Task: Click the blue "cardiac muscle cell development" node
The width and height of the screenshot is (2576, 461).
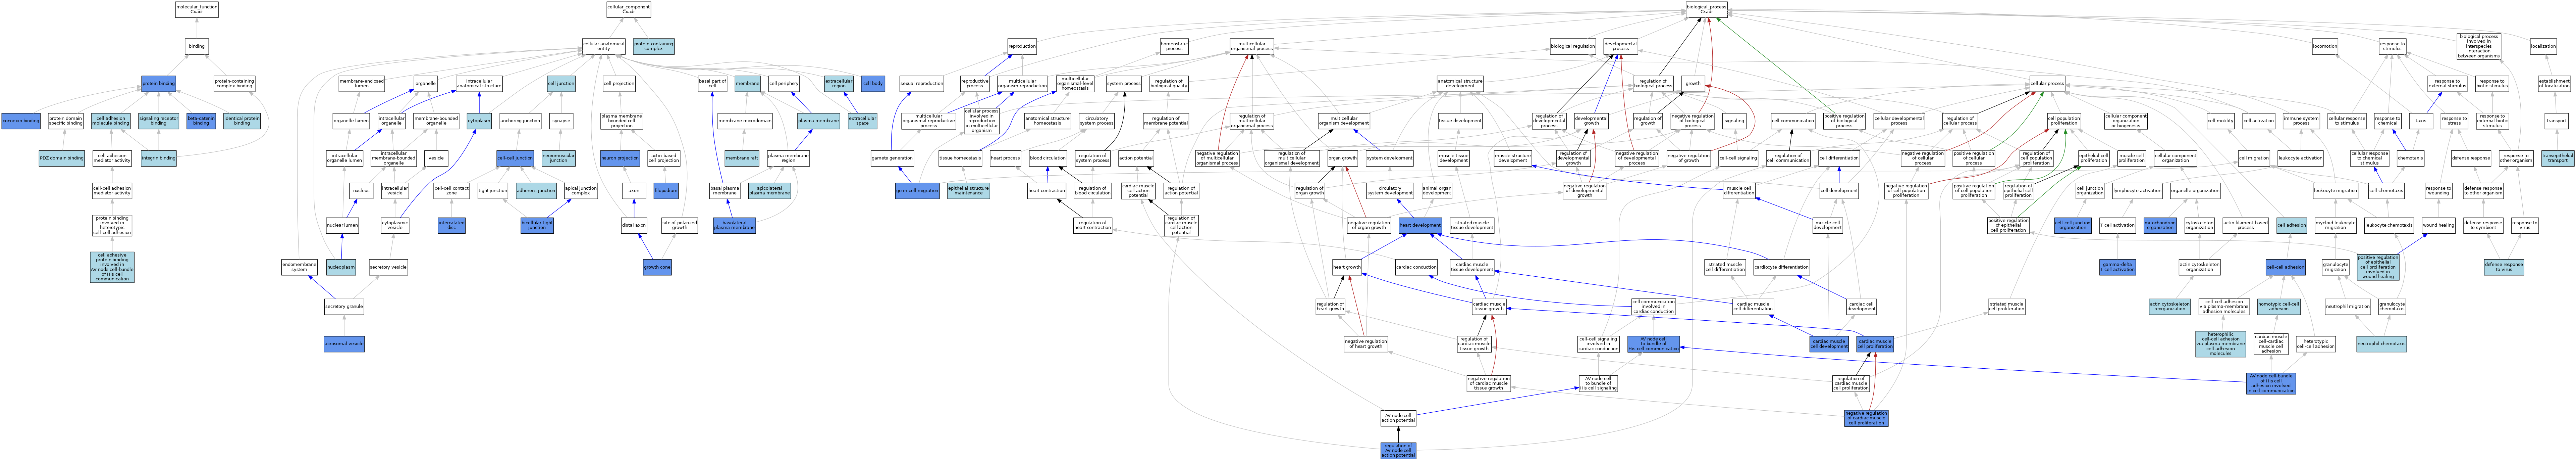Action: click(1829, 344)
